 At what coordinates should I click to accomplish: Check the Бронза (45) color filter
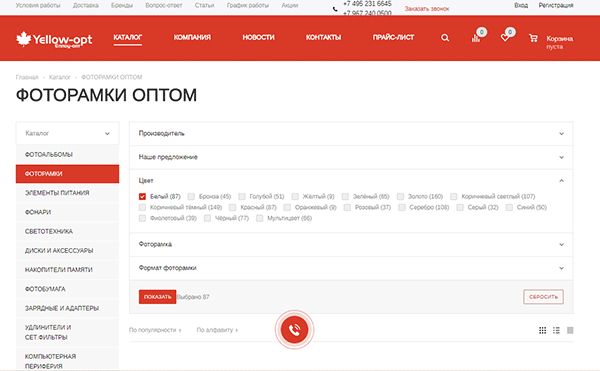pyautogui.click(x=191, y=197)
